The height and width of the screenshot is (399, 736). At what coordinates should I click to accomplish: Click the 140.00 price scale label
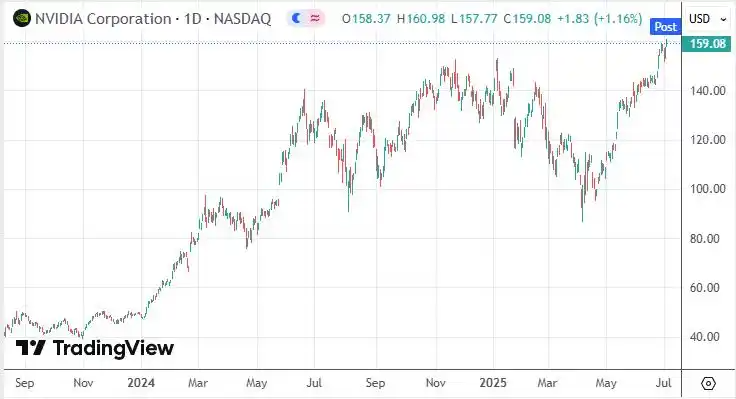click(707, 91)
